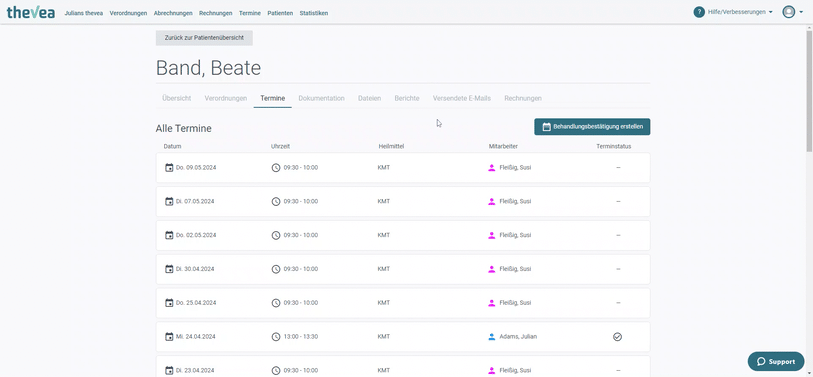Click pink person icon in 30.04.2024 row
This screenshot has width=813, height=377.
[x=492, y=269]
